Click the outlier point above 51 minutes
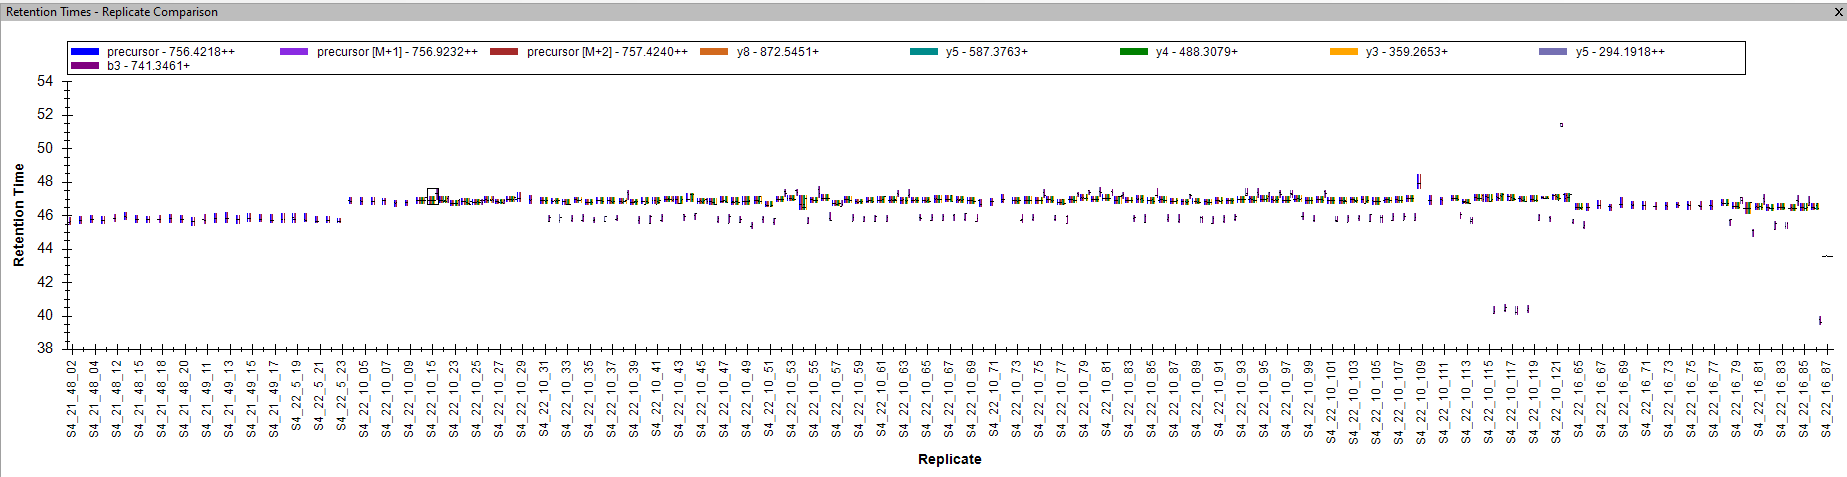 (x=1561, y=125)
